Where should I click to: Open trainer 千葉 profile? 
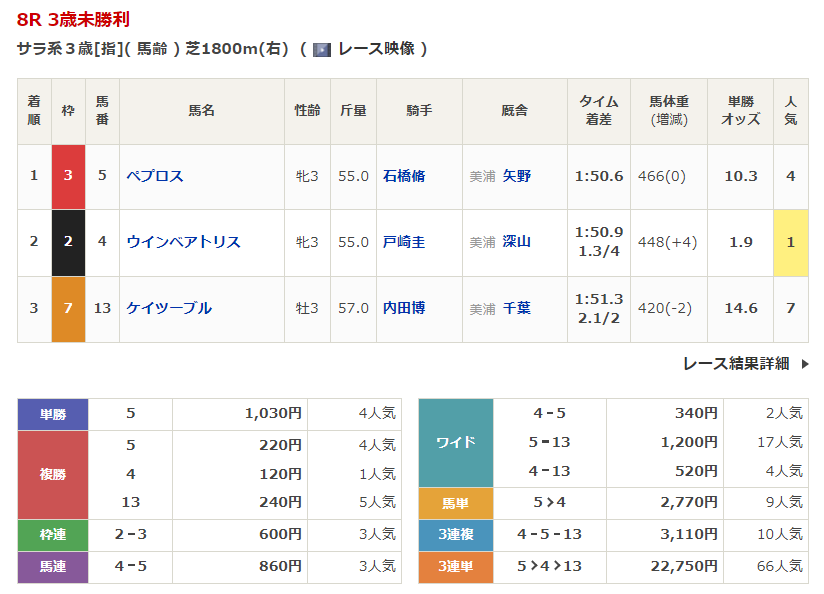tap(517, 308)
